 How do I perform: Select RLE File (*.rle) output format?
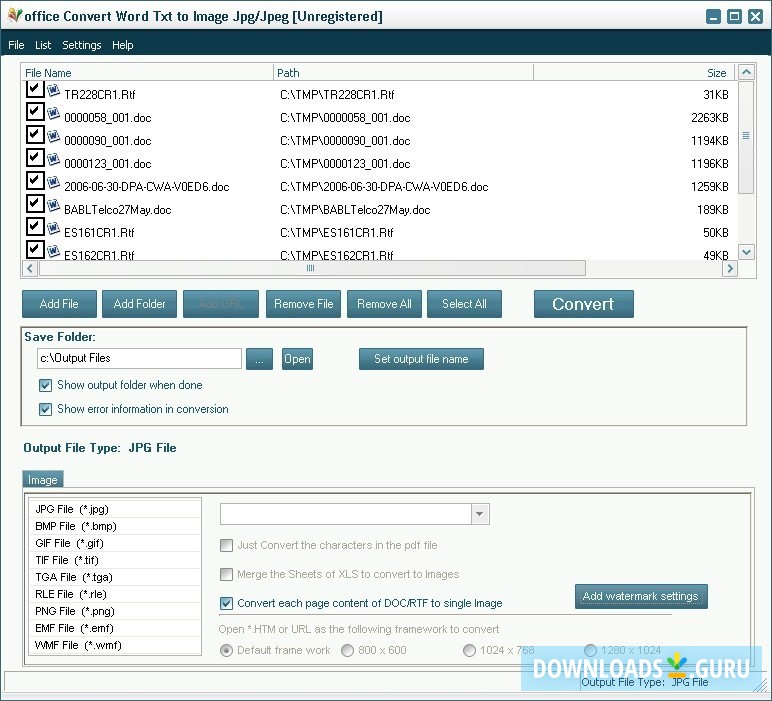click(x=115, y=594)
